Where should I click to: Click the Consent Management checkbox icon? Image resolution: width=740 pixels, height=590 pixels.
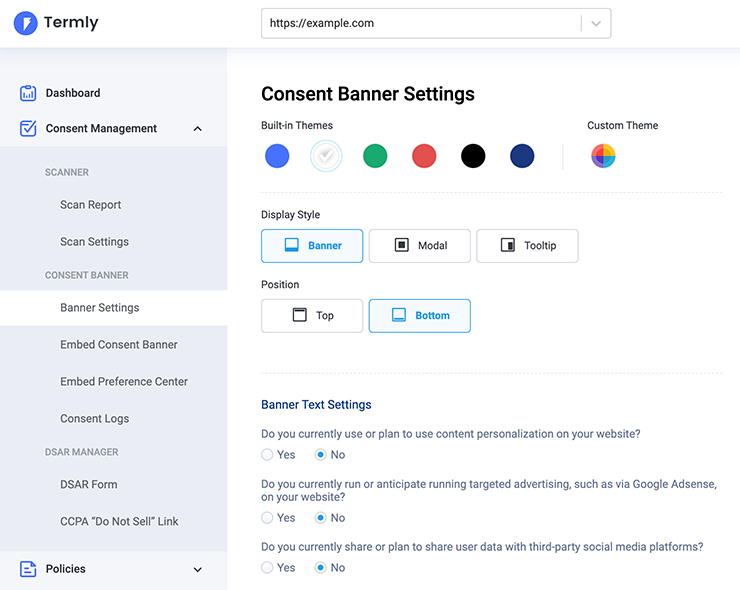click(28, 128)
